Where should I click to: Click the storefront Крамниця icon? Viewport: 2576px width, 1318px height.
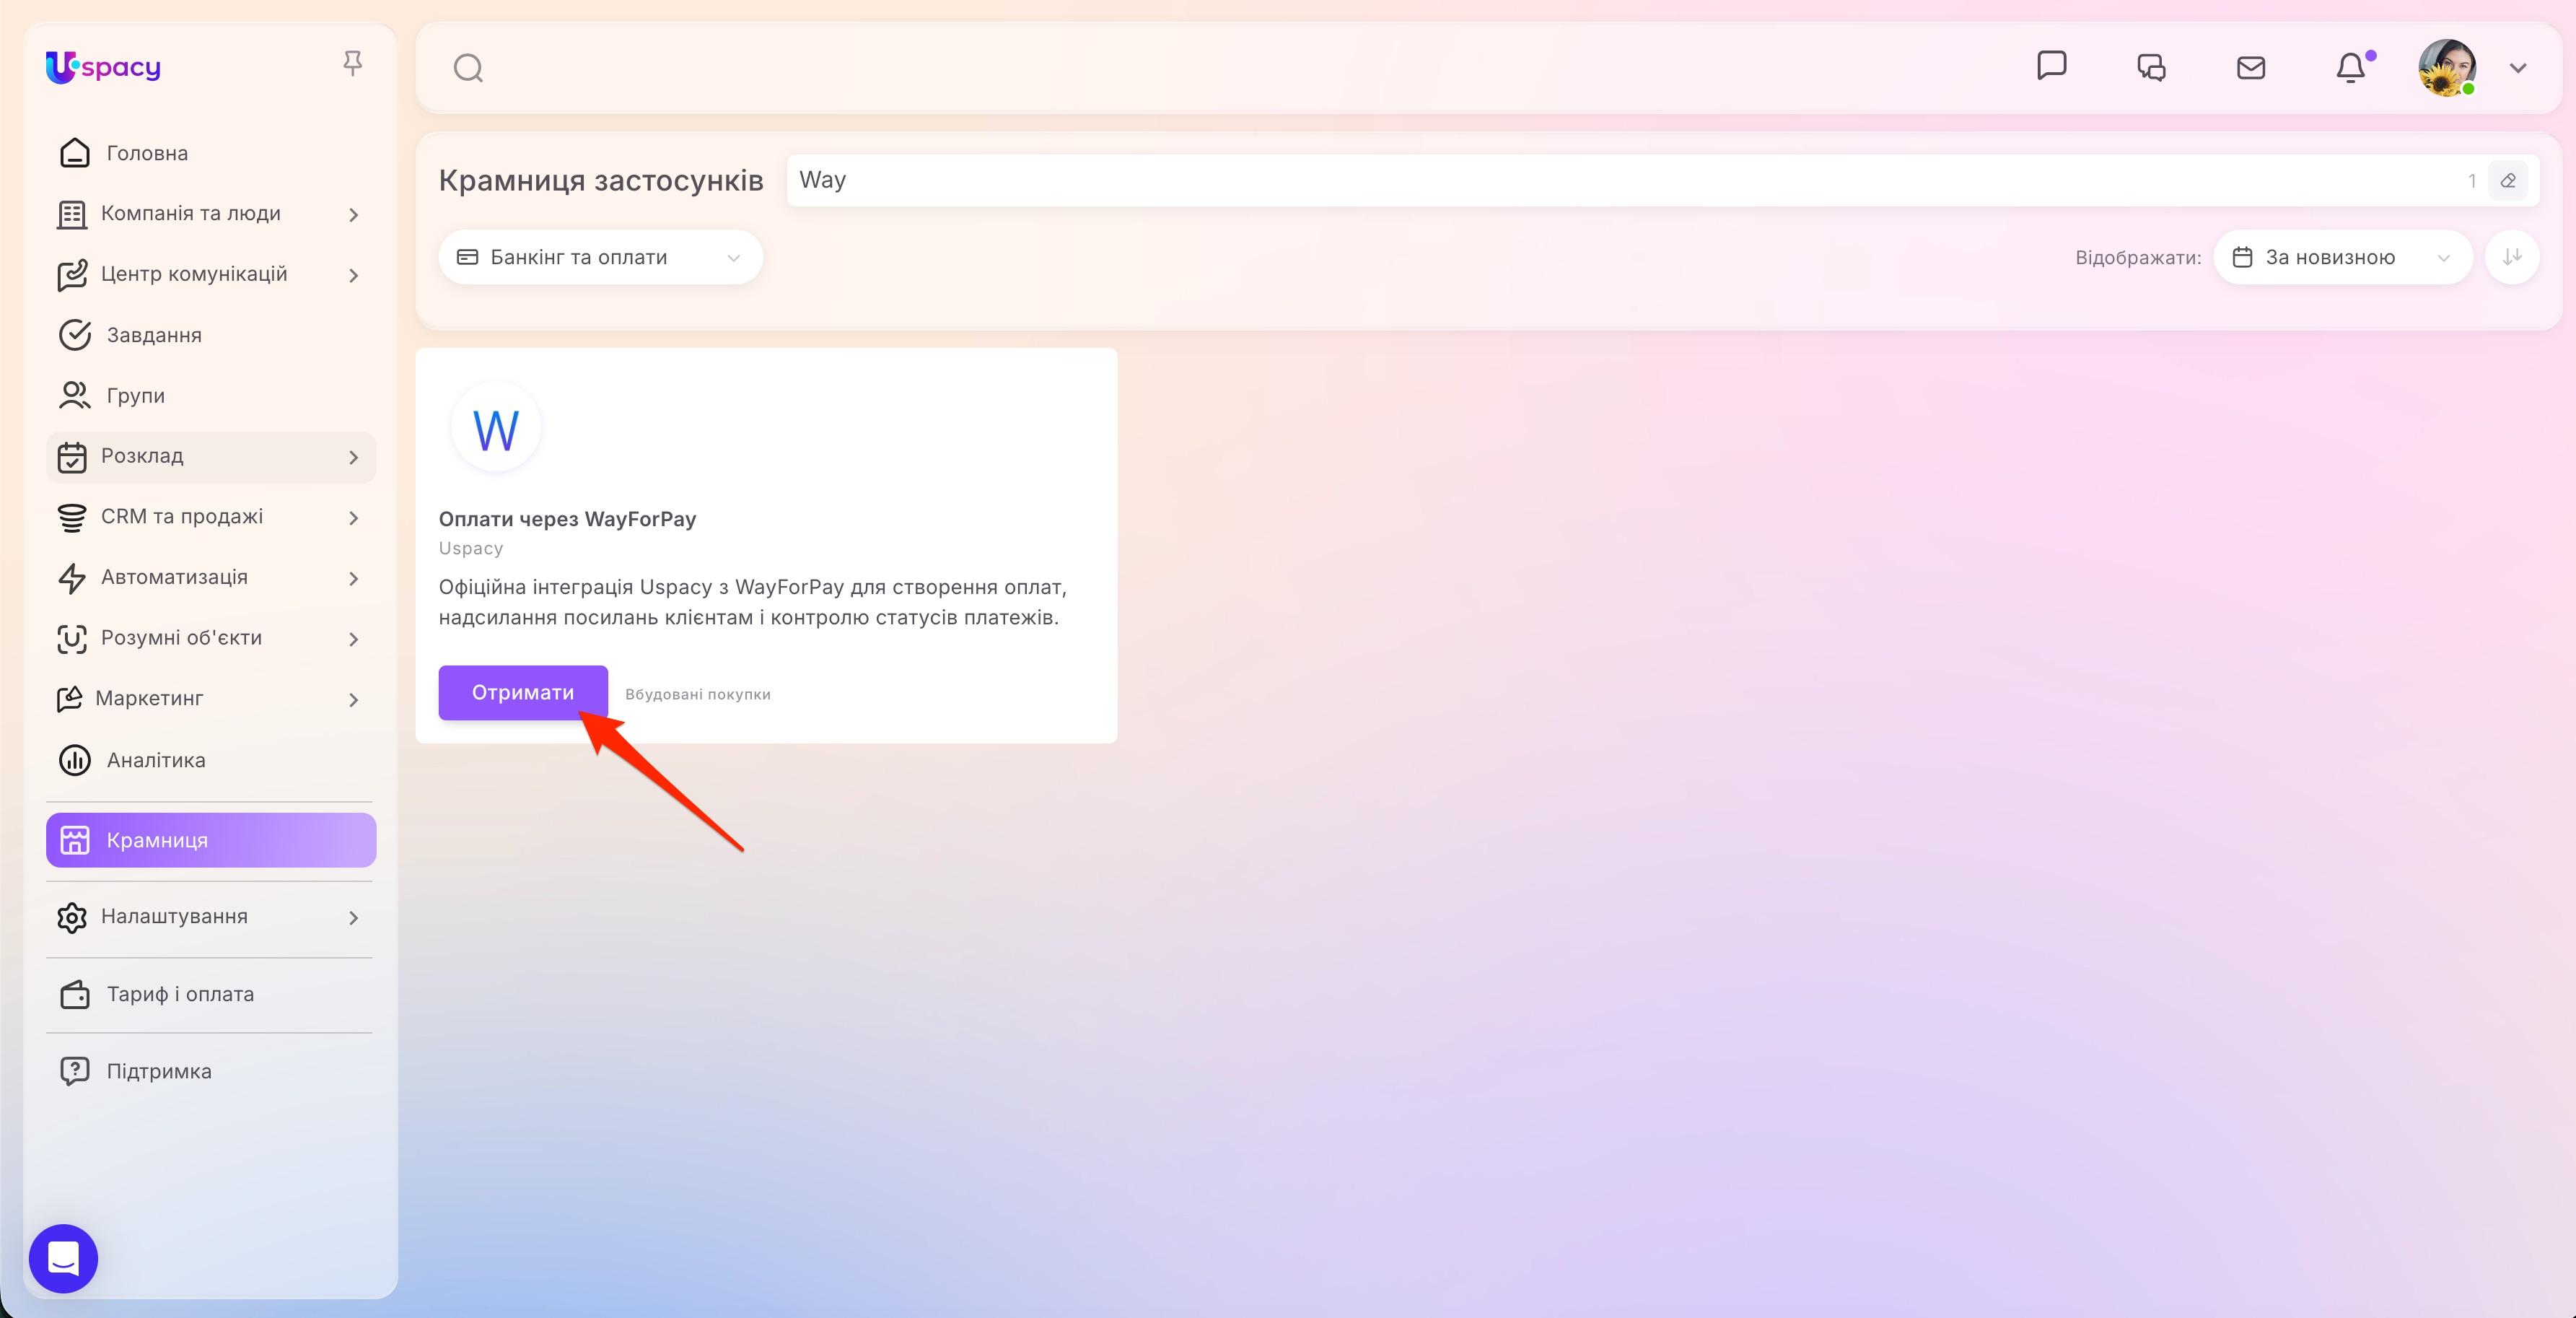(75, 840)
